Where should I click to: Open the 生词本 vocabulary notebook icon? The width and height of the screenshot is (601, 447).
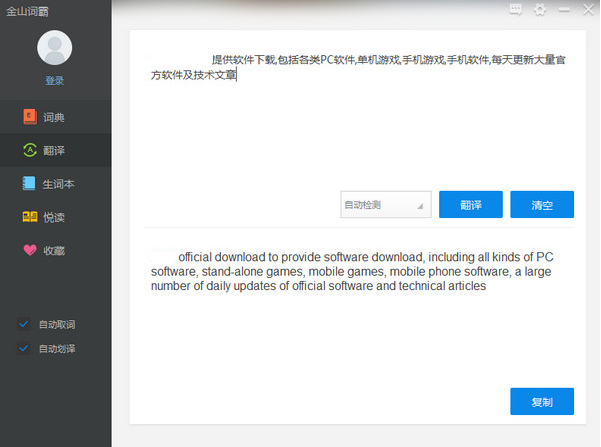tap(30, 184)
